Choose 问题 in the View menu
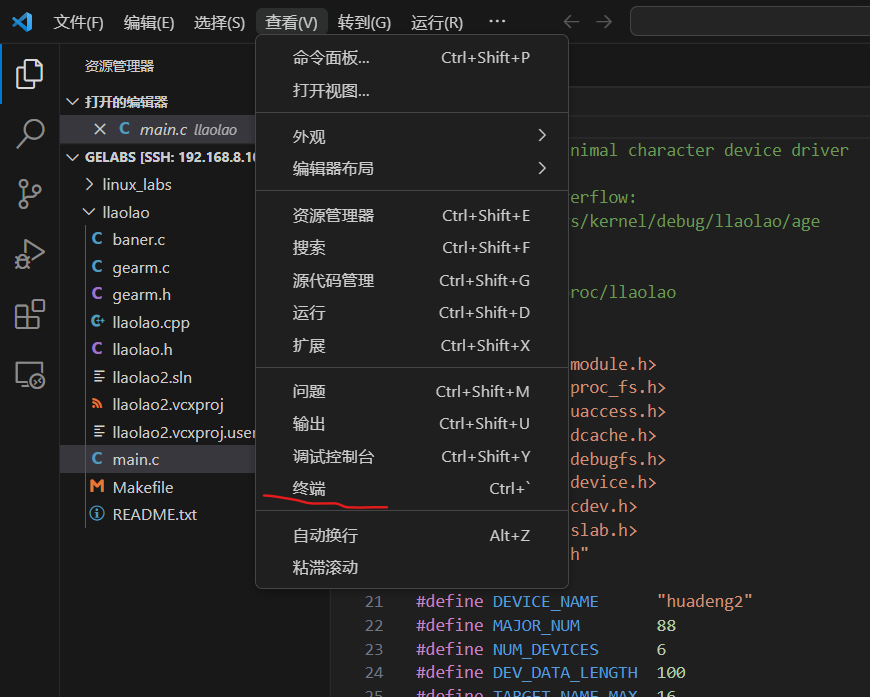 [x=412, y=391]
